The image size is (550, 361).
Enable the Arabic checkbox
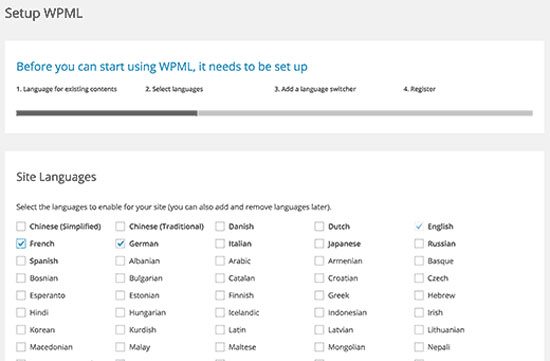[x=220, y=261]
